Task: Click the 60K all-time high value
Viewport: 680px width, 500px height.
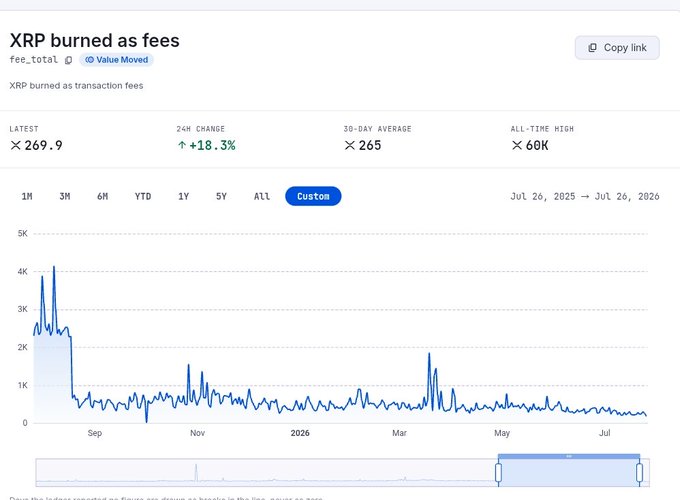Action: tap(537, 145)
